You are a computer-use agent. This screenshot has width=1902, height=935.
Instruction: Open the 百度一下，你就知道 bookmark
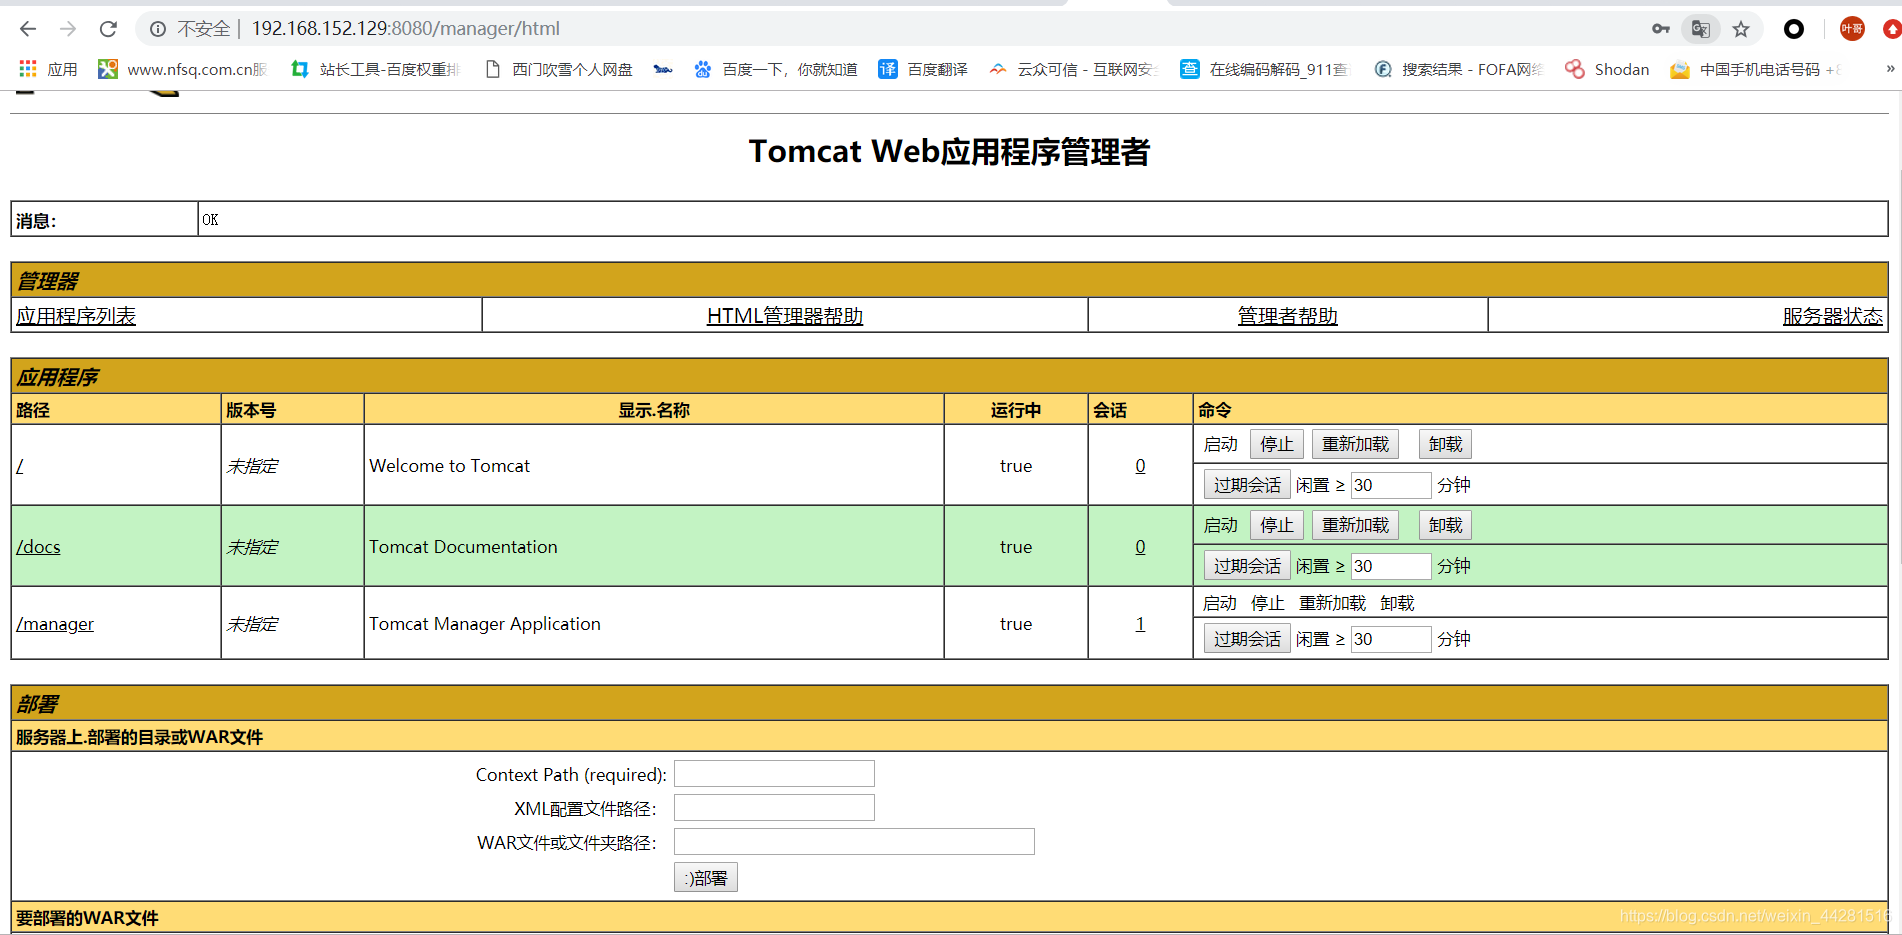click(x=776, y=69)
